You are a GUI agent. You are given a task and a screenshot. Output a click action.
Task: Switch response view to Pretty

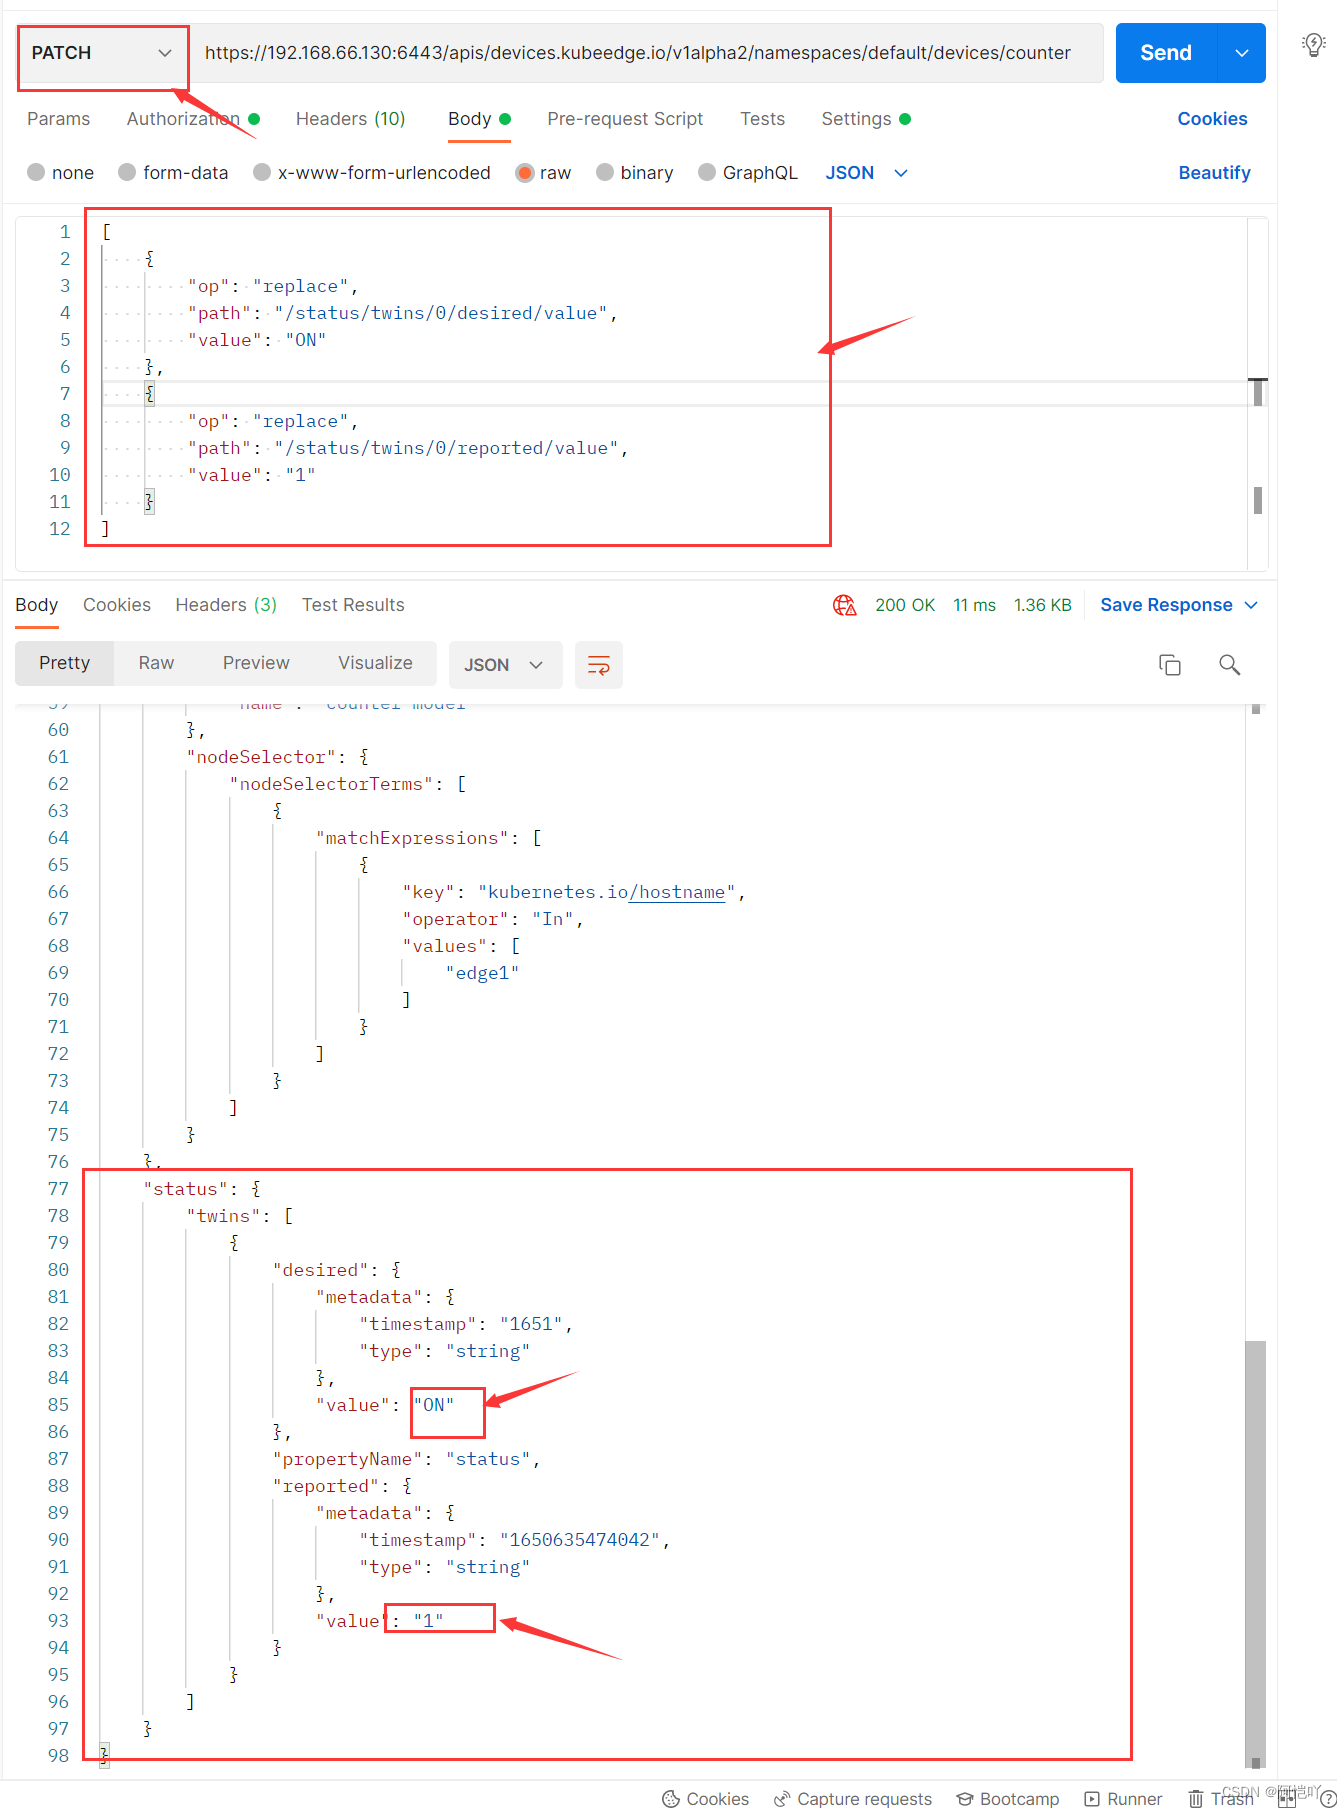(x=65, y=663)
